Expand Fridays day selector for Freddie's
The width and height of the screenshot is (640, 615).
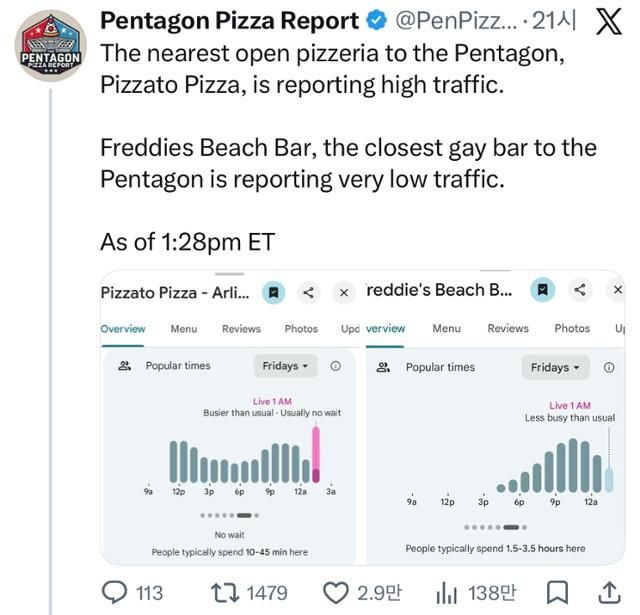pos(555,367)
